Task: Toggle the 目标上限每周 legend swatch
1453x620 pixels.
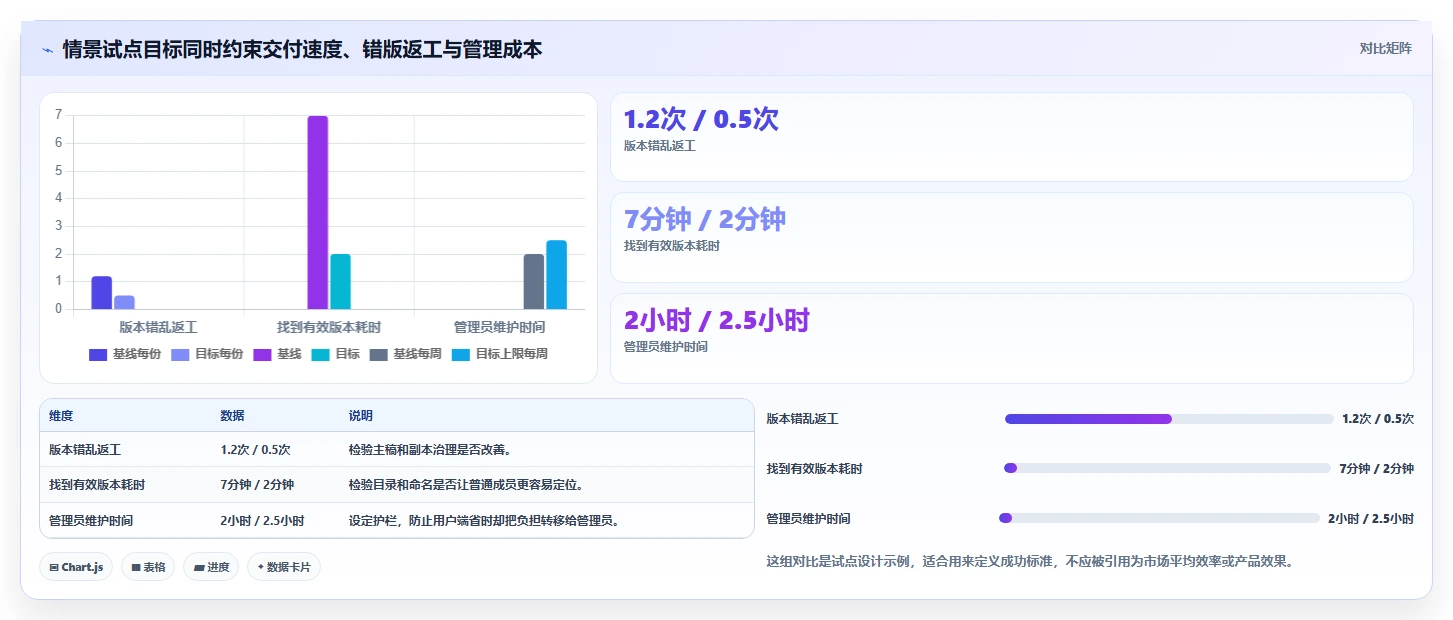Action: [x=460, y=354]
